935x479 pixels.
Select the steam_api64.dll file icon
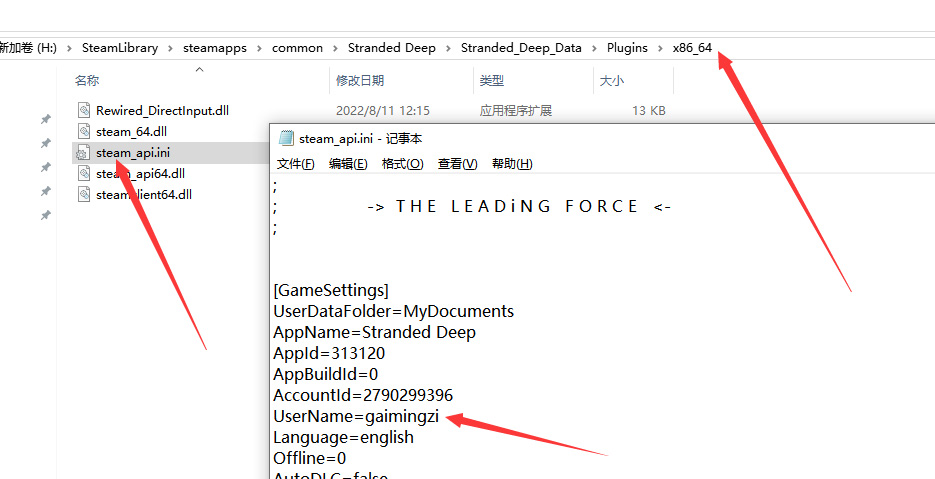click(x=84, y=174)
